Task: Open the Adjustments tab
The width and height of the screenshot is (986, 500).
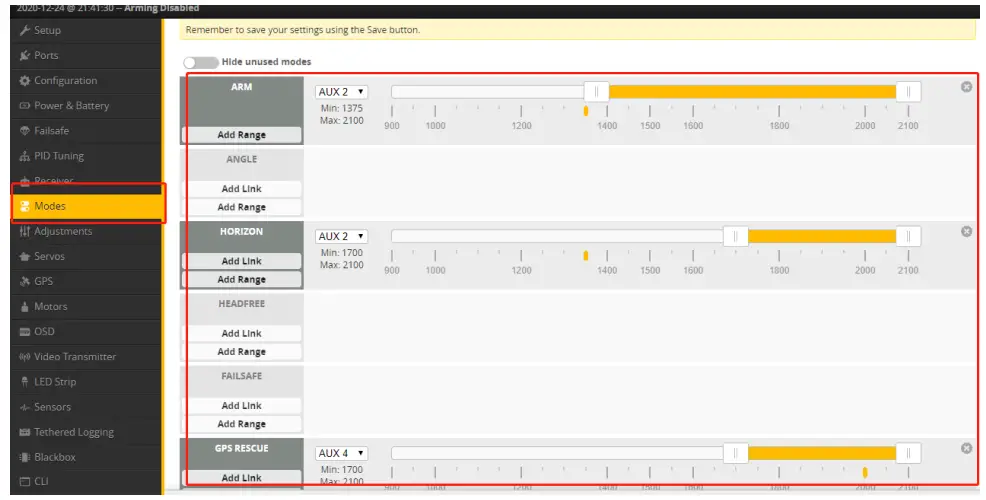Action: [x=86, y=231]
